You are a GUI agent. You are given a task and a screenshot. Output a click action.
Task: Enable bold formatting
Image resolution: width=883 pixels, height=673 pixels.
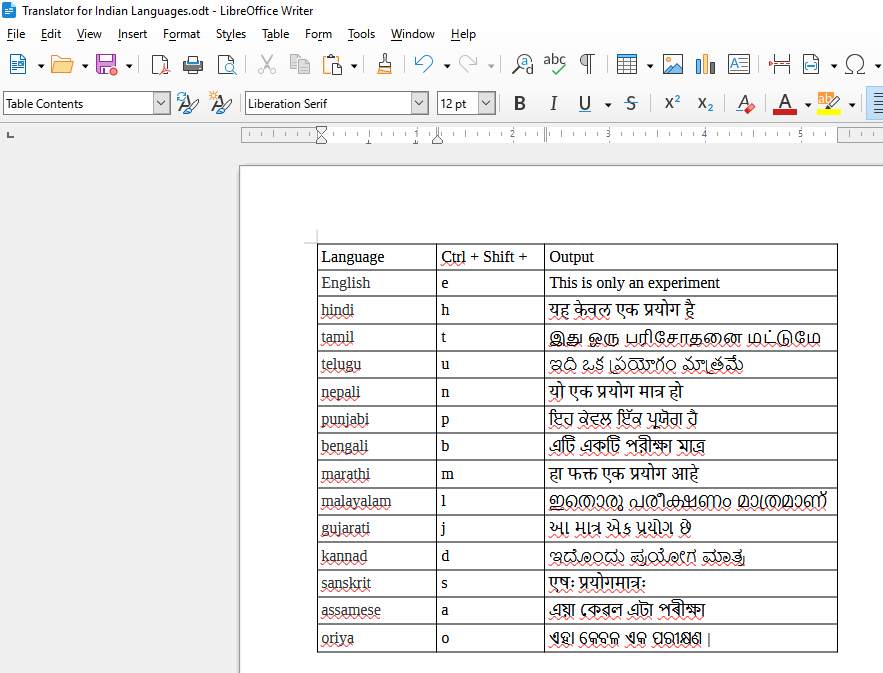click(x=519, y=103)
